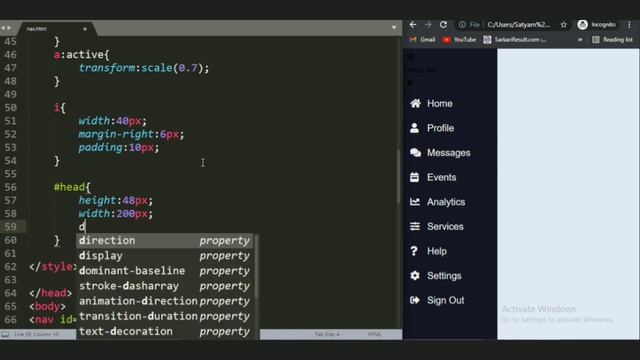Open the Analytics navigation link
This screenshot has width=640, height=360.
coord(446,202)
